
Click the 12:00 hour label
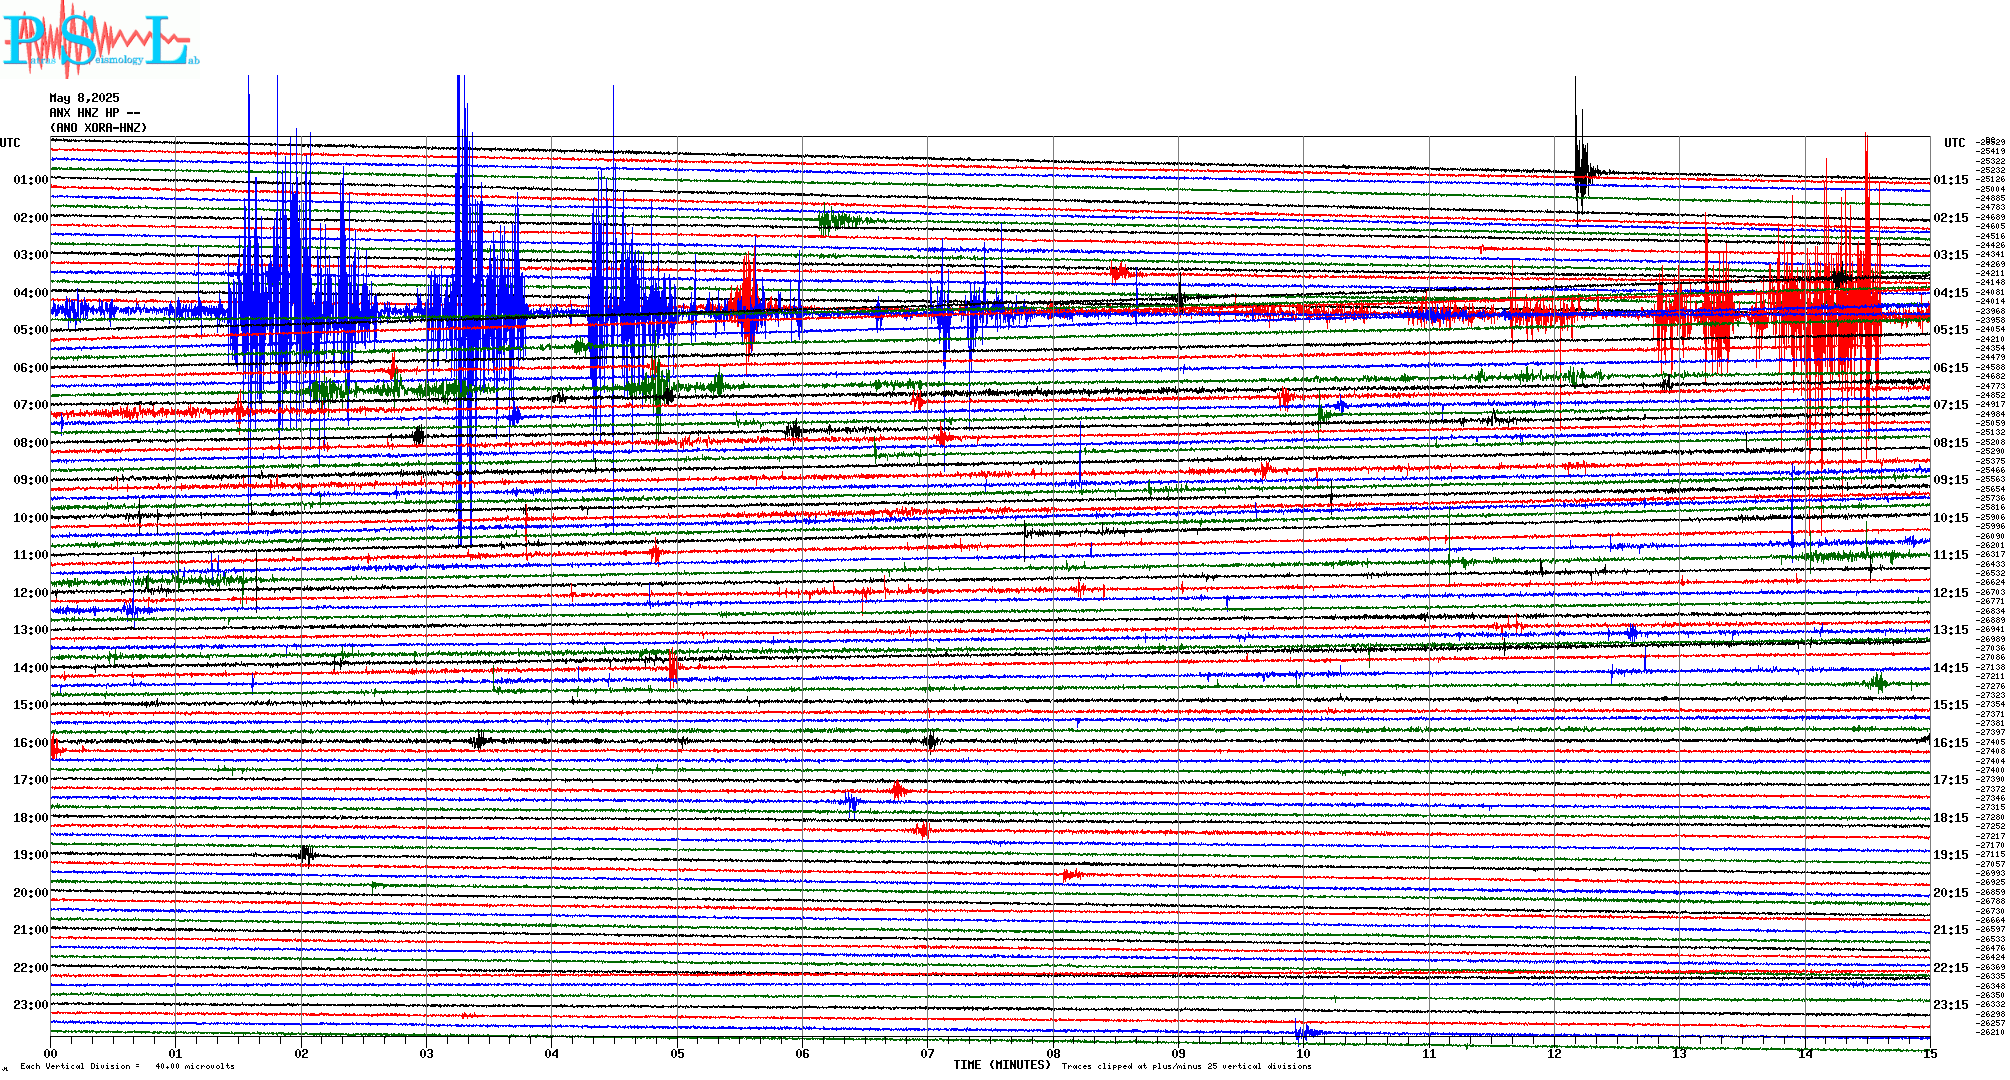tap(30, 593)
